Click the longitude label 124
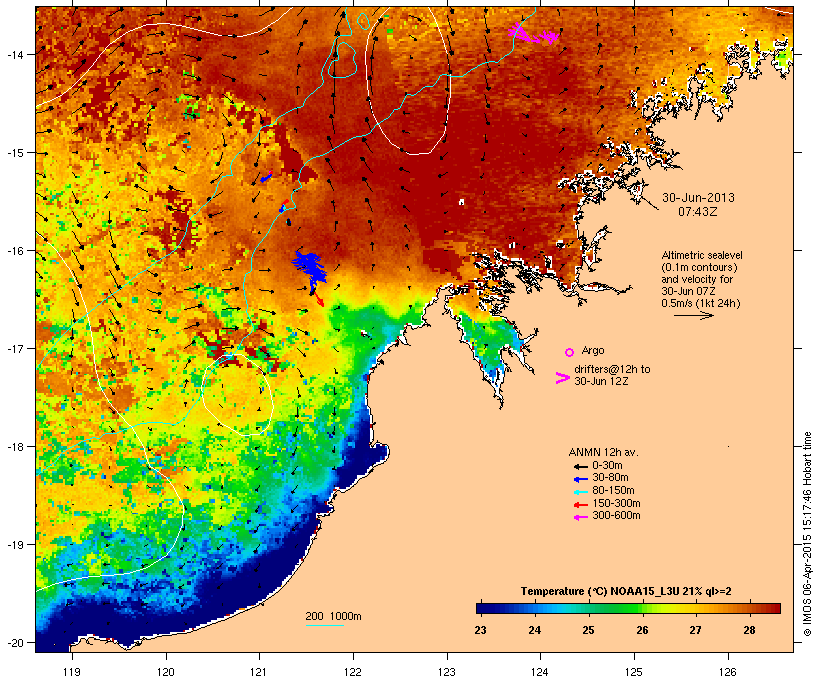 pyautogui.click(x=540, y=672)
